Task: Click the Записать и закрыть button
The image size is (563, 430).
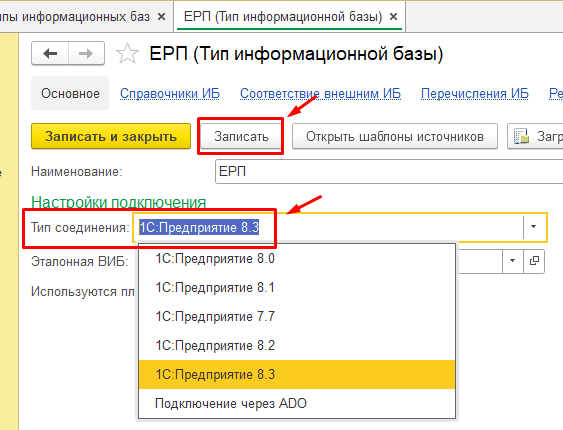Action: click(111, 136)
